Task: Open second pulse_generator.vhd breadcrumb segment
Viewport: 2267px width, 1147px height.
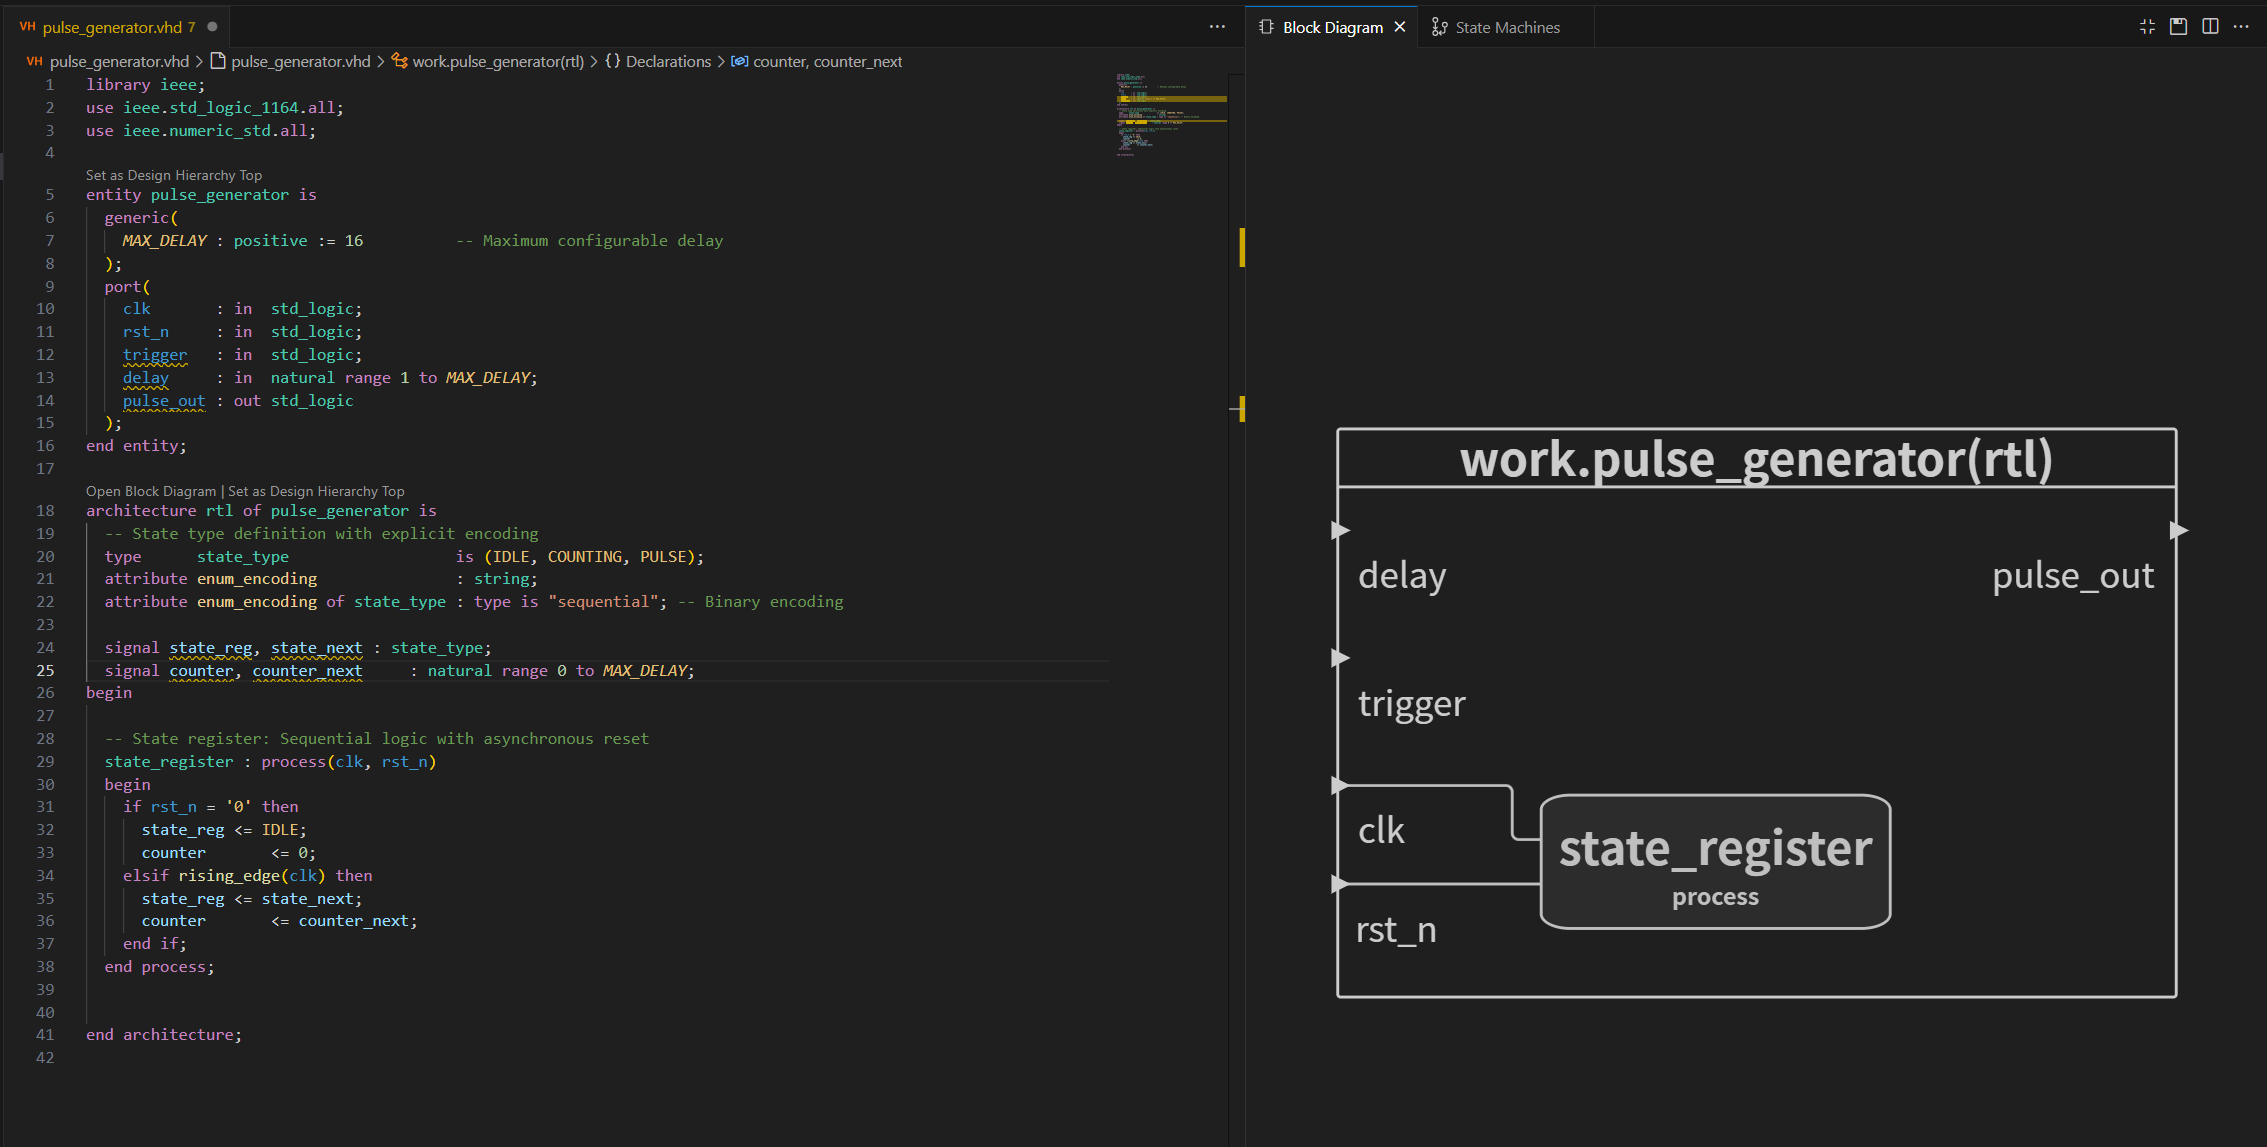Action: pyautogui.click(x=300, y=61)
